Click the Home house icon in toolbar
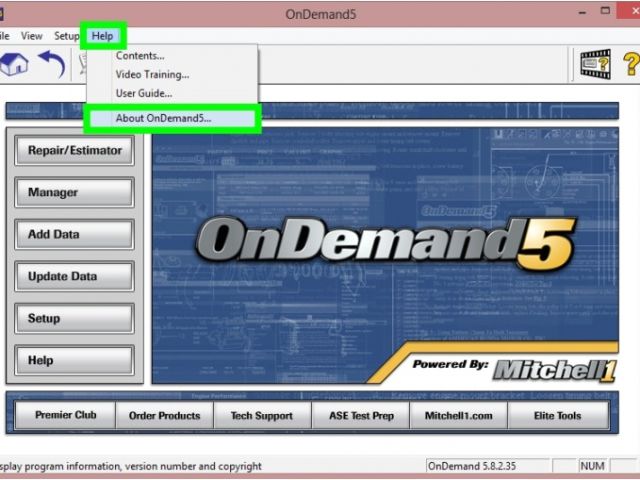 (14, 65)
